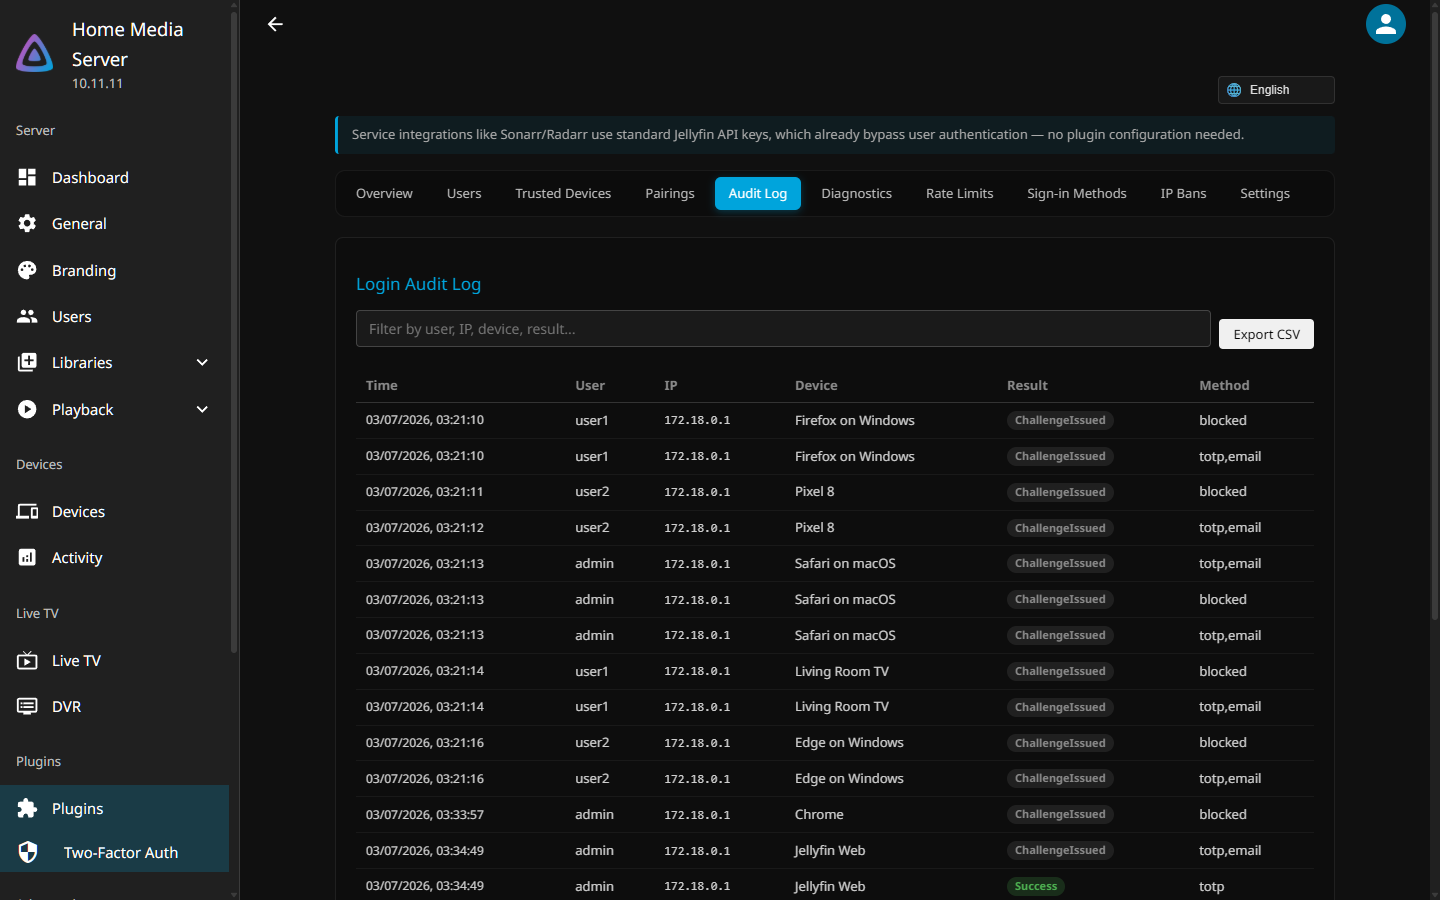Open the user profile avatar icon
The width and height of the screenshot is (1440, 900).
click(x=1386, y=24)
